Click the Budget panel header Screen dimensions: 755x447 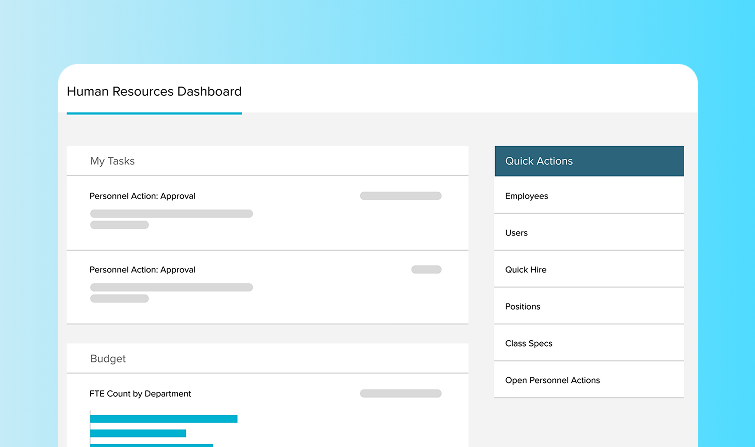[267, 358]
